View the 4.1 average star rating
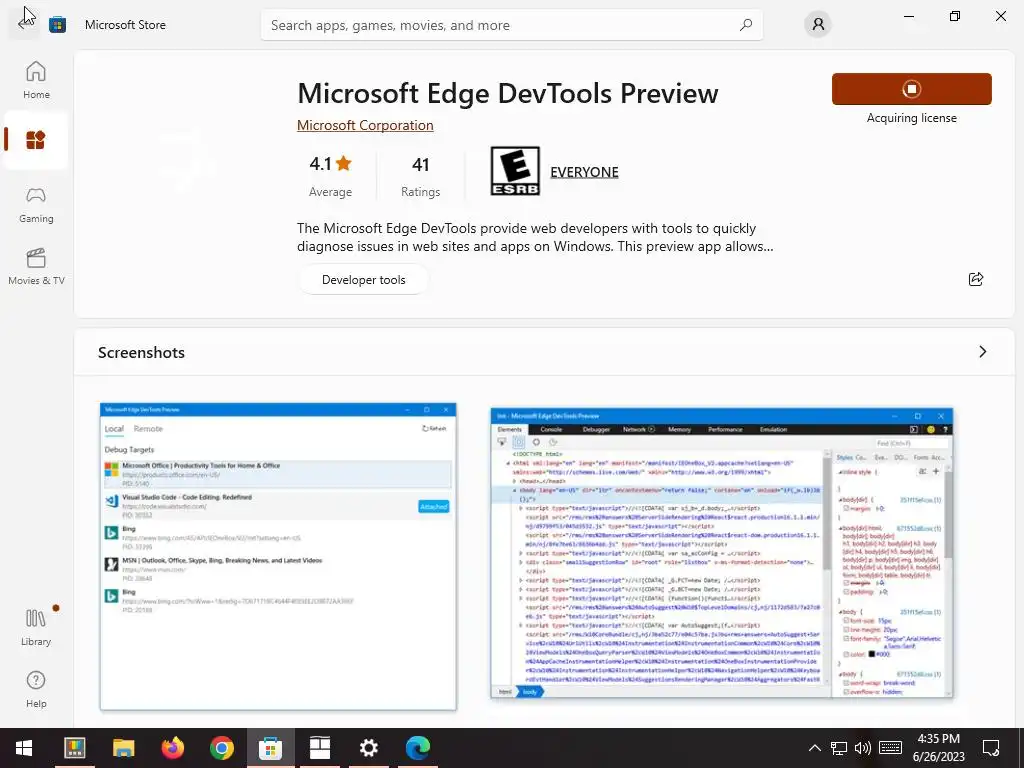 click(330, 175)
